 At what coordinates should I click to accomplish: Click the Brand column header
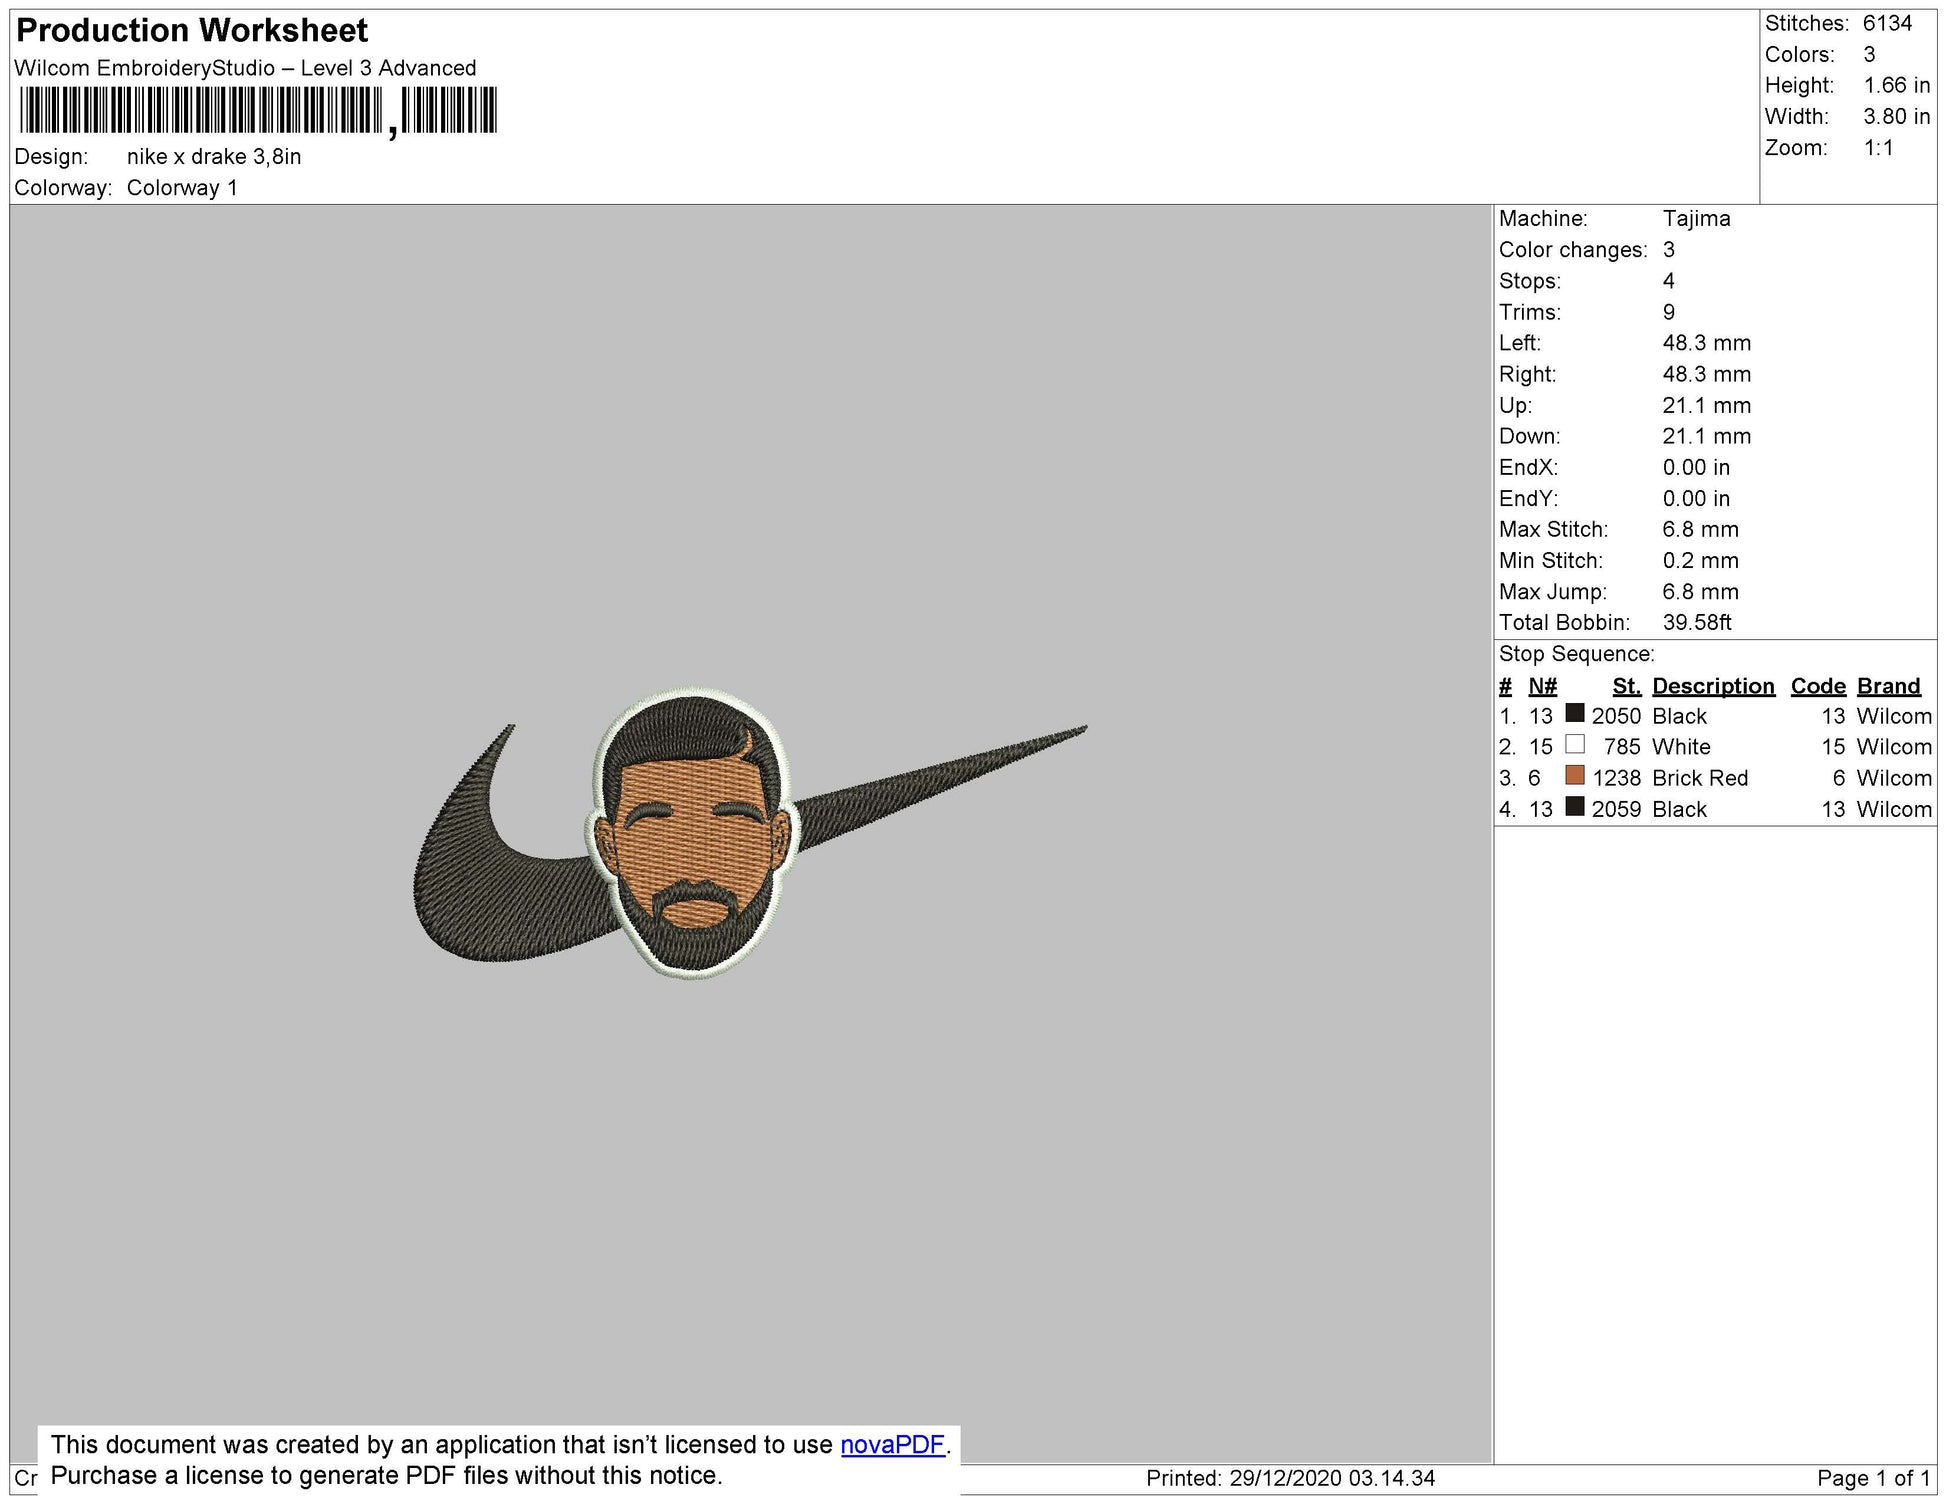tap(1888, 686)
